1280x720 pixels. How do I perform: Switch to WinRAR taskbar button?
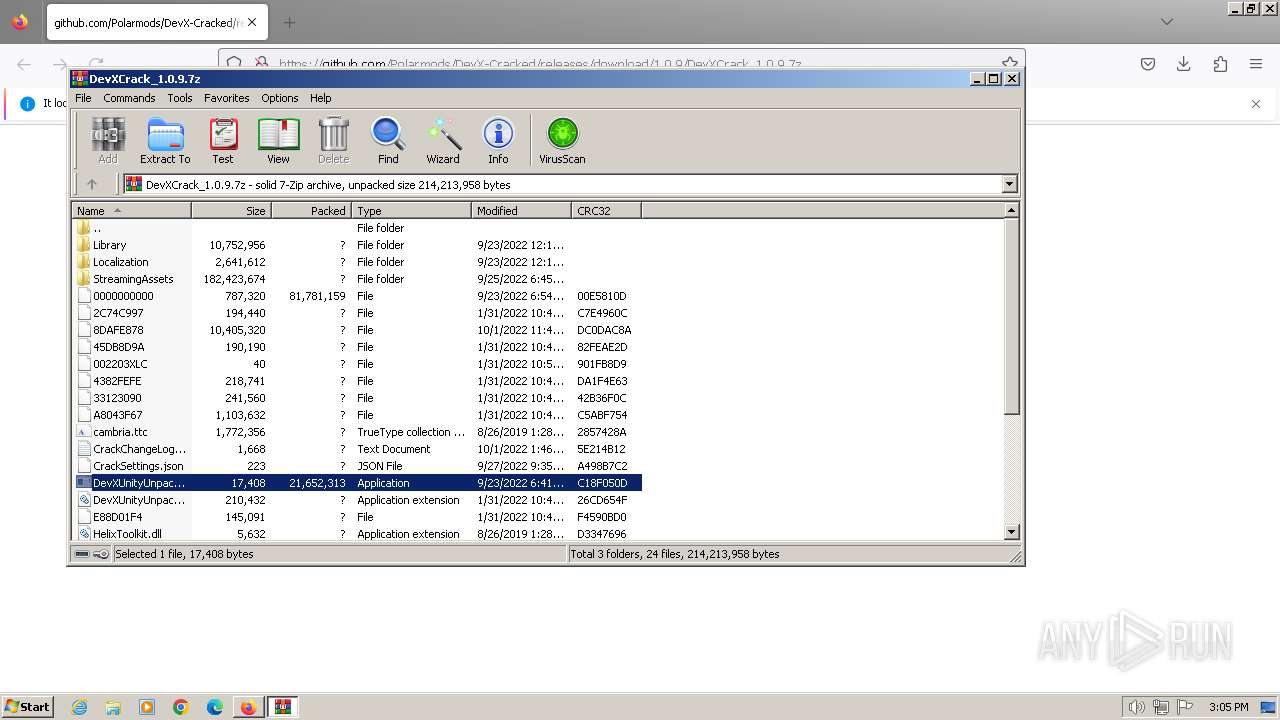click(283, 707)
